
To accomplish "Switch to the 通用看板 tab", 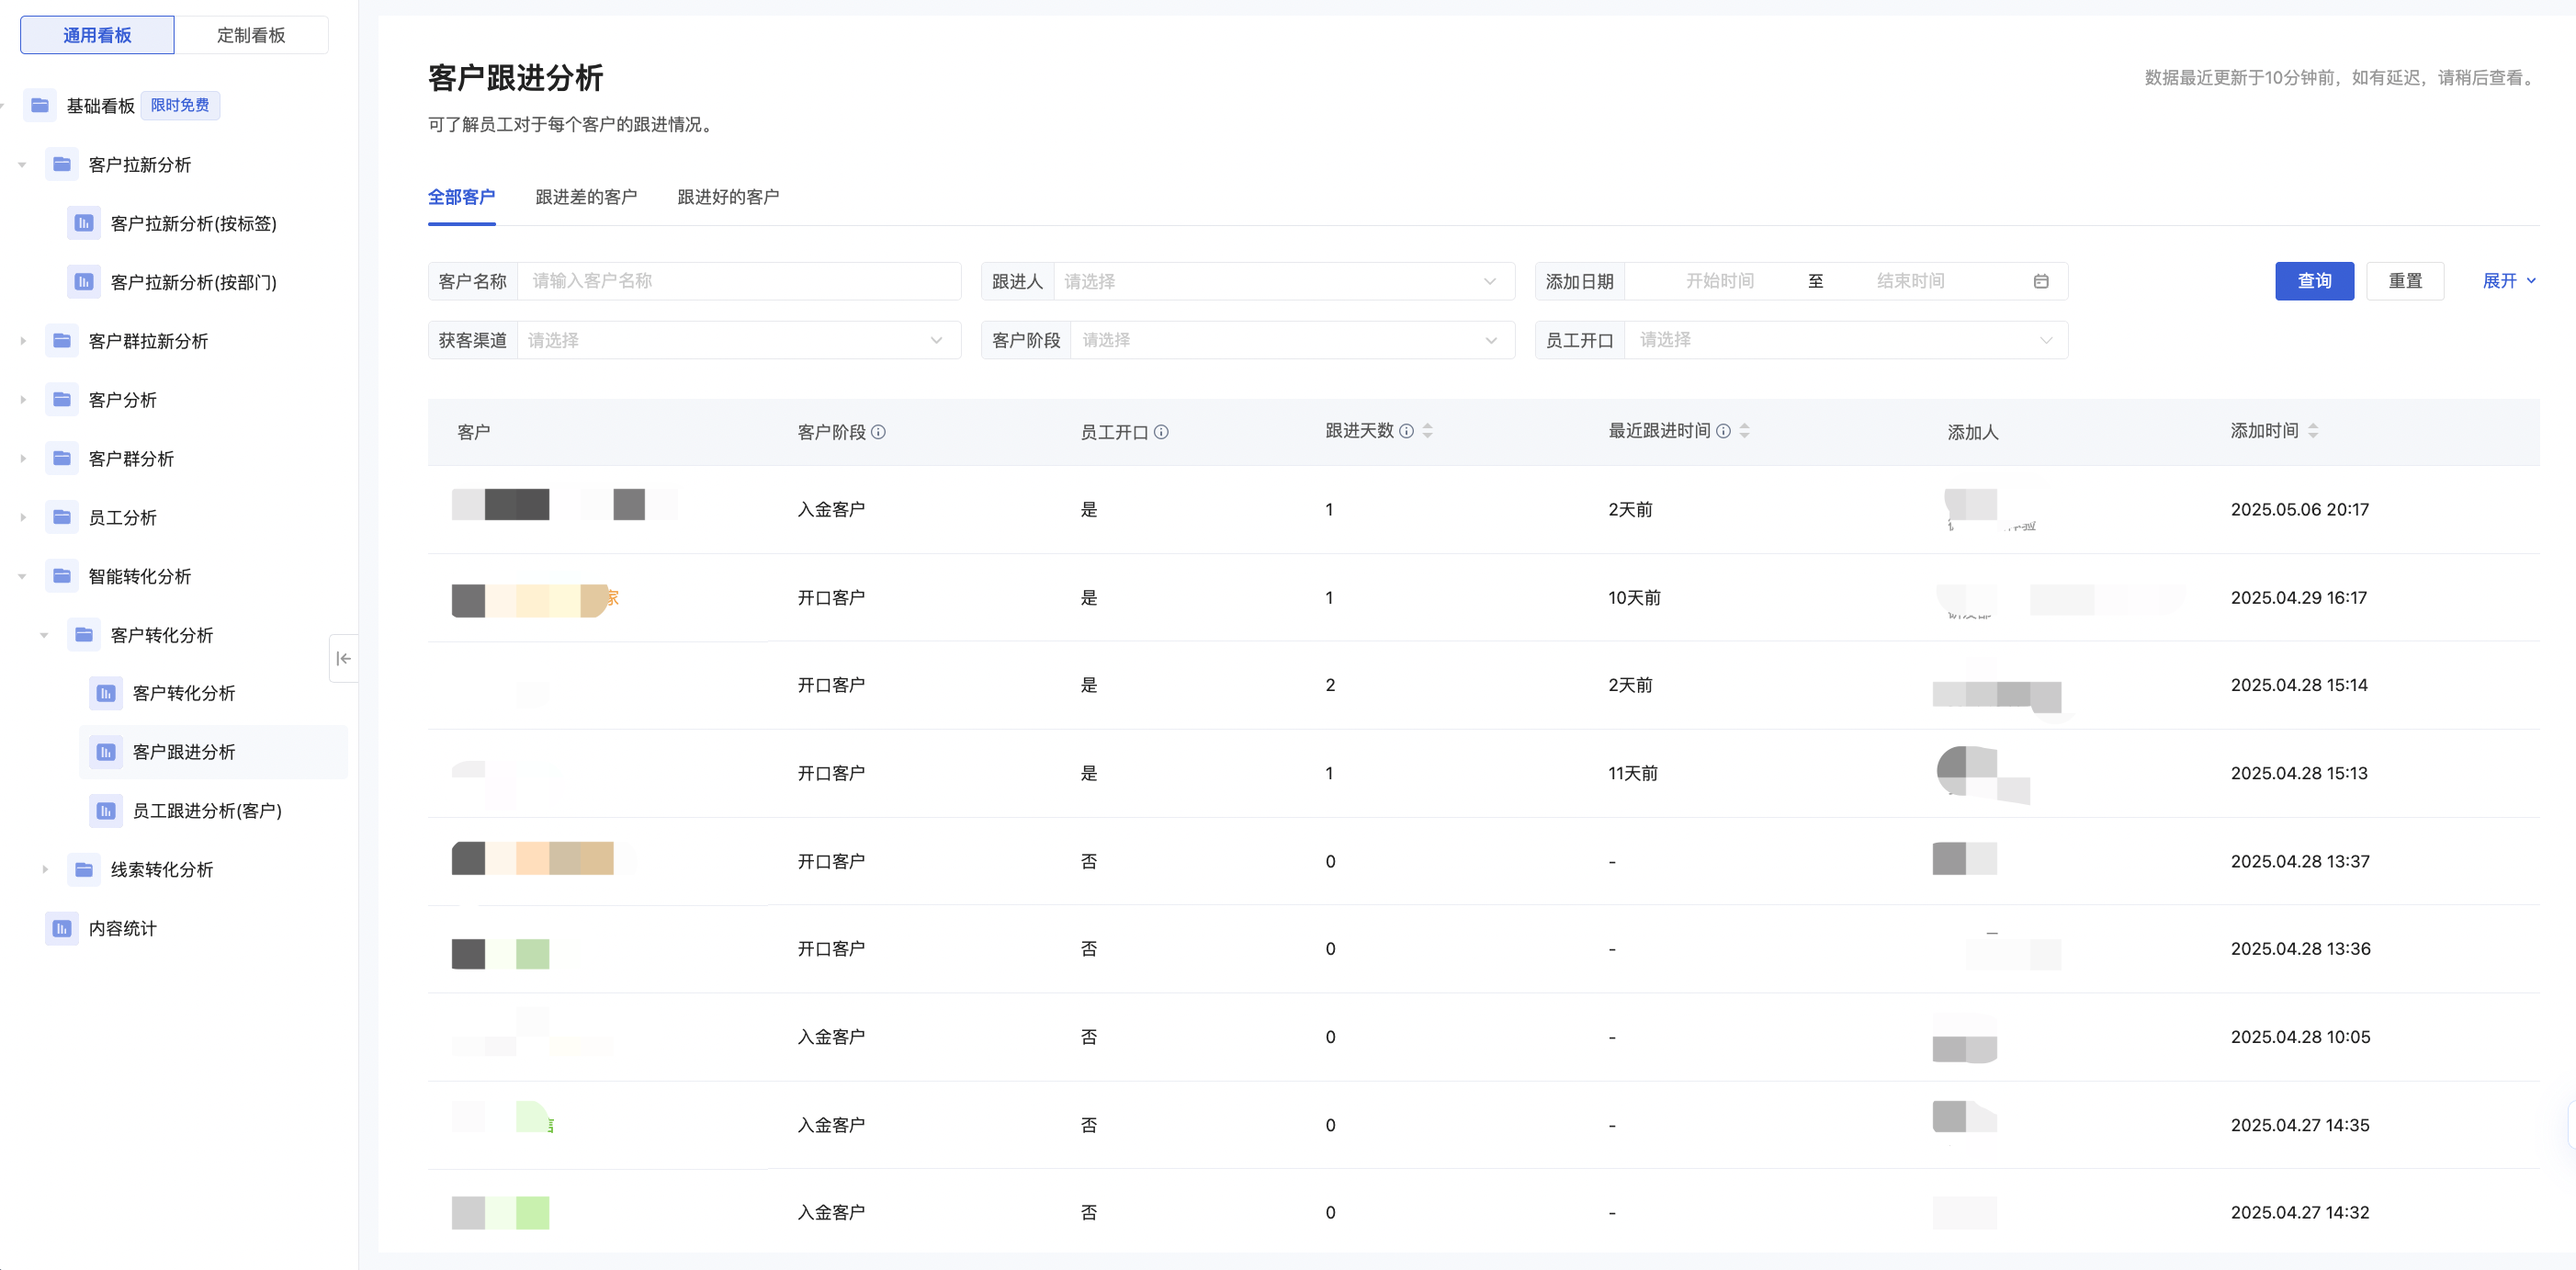I will click(x=97, y=35).
